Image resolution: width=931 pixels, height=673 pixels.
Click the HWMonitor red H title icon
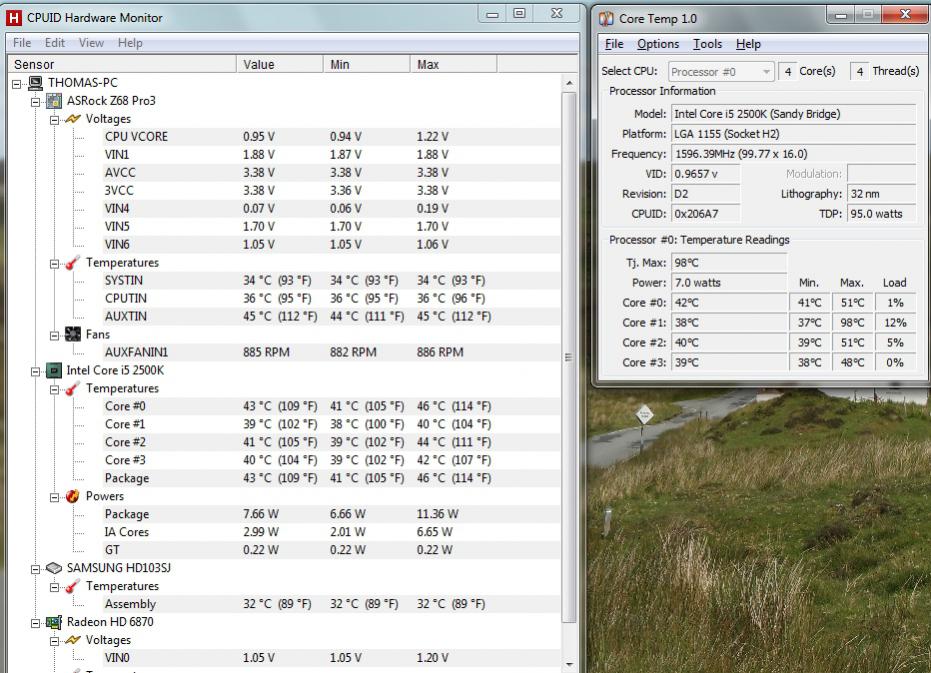pyautogui.click(x=13, y=18)
